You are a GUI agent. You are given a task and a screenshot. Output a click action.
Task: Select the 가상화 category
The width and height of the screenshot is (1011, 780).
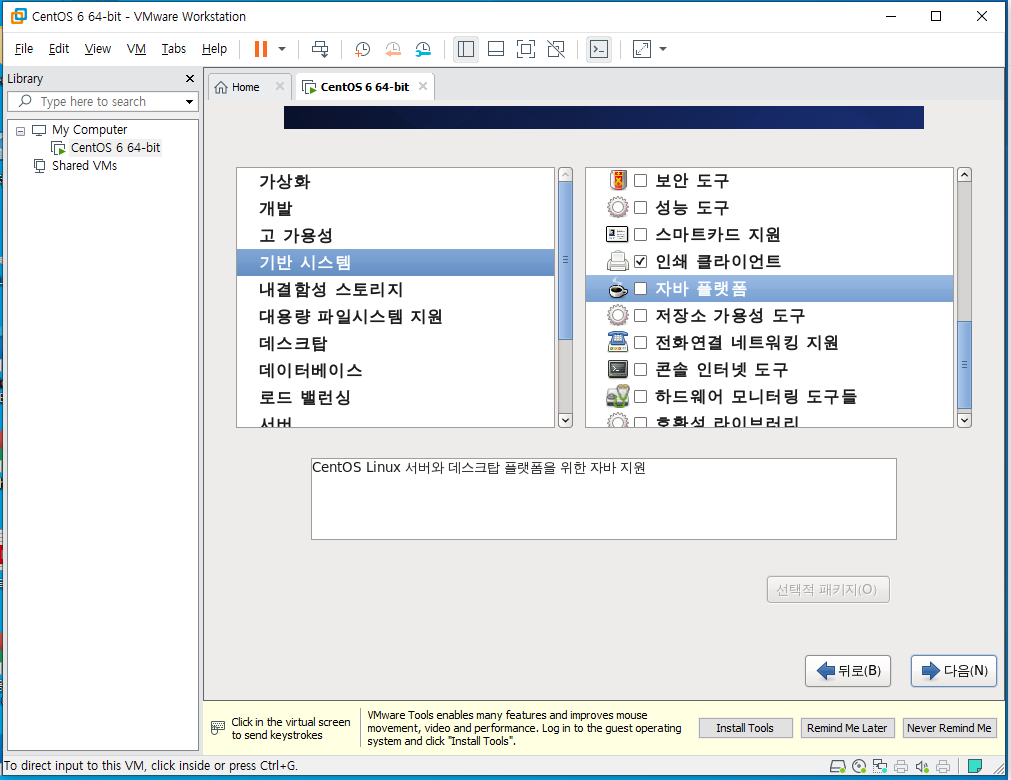tap(395, 182)
